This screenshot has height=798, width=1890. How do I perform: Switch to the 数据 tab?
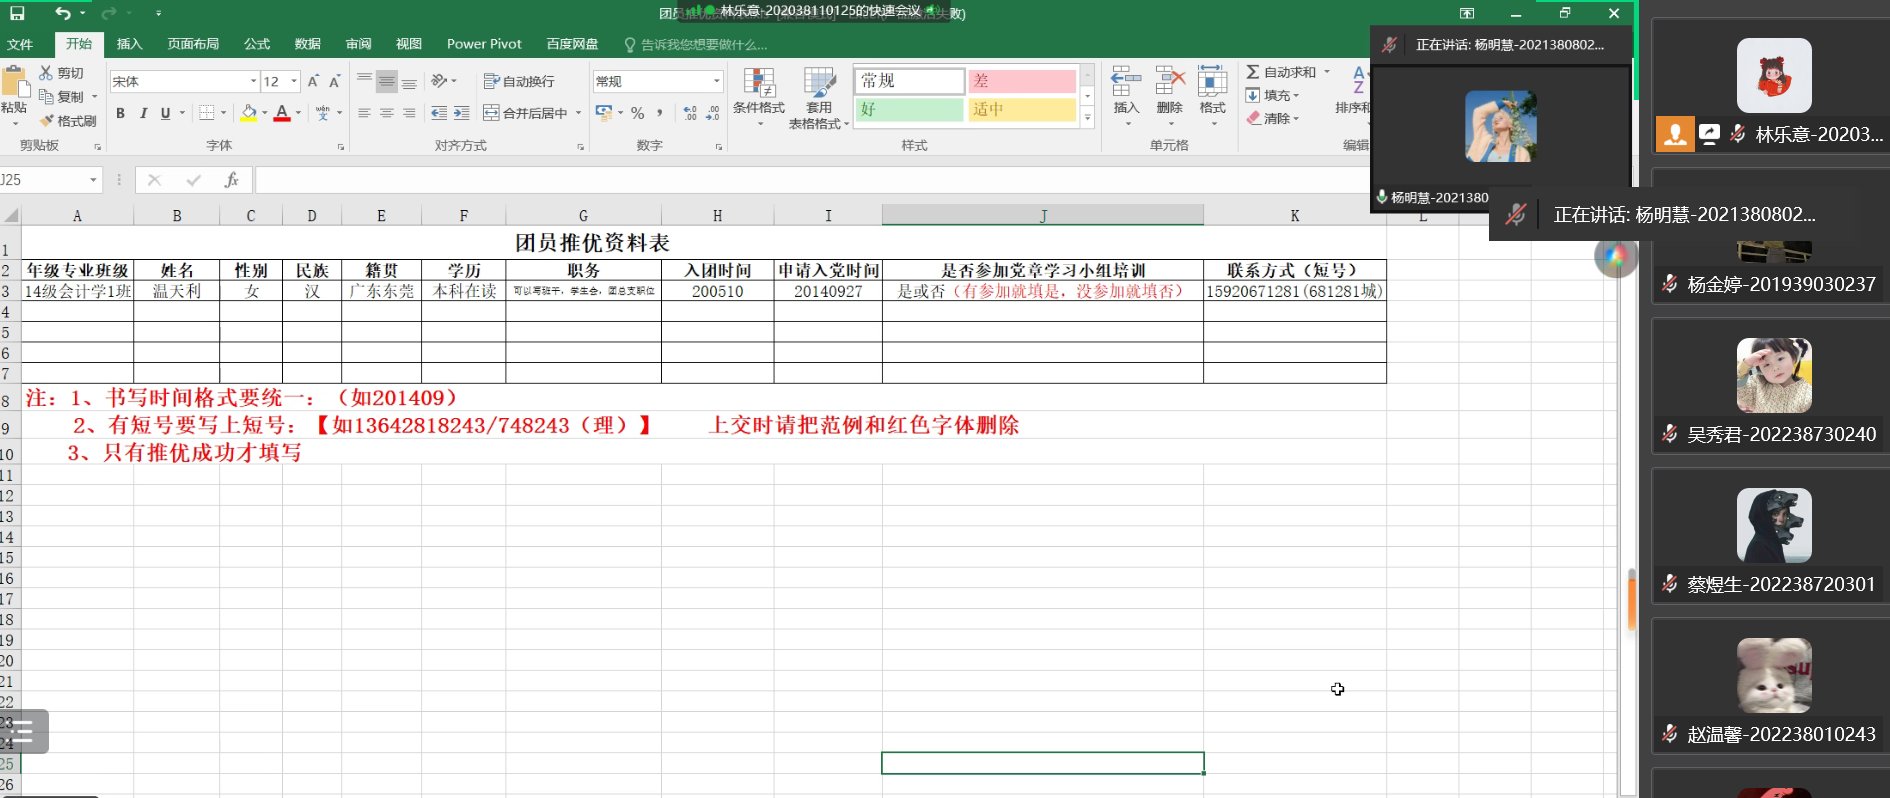pos(307,44)
